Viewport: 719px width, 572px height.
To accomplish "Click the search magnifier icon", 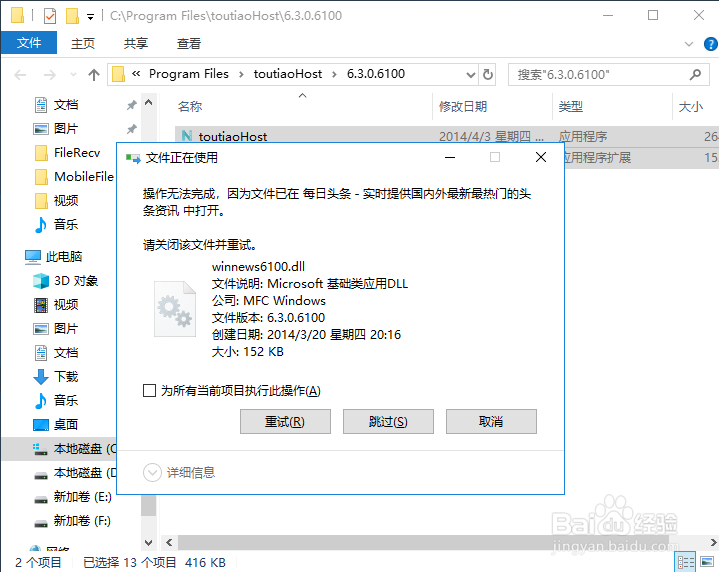I will click(695, 74).
